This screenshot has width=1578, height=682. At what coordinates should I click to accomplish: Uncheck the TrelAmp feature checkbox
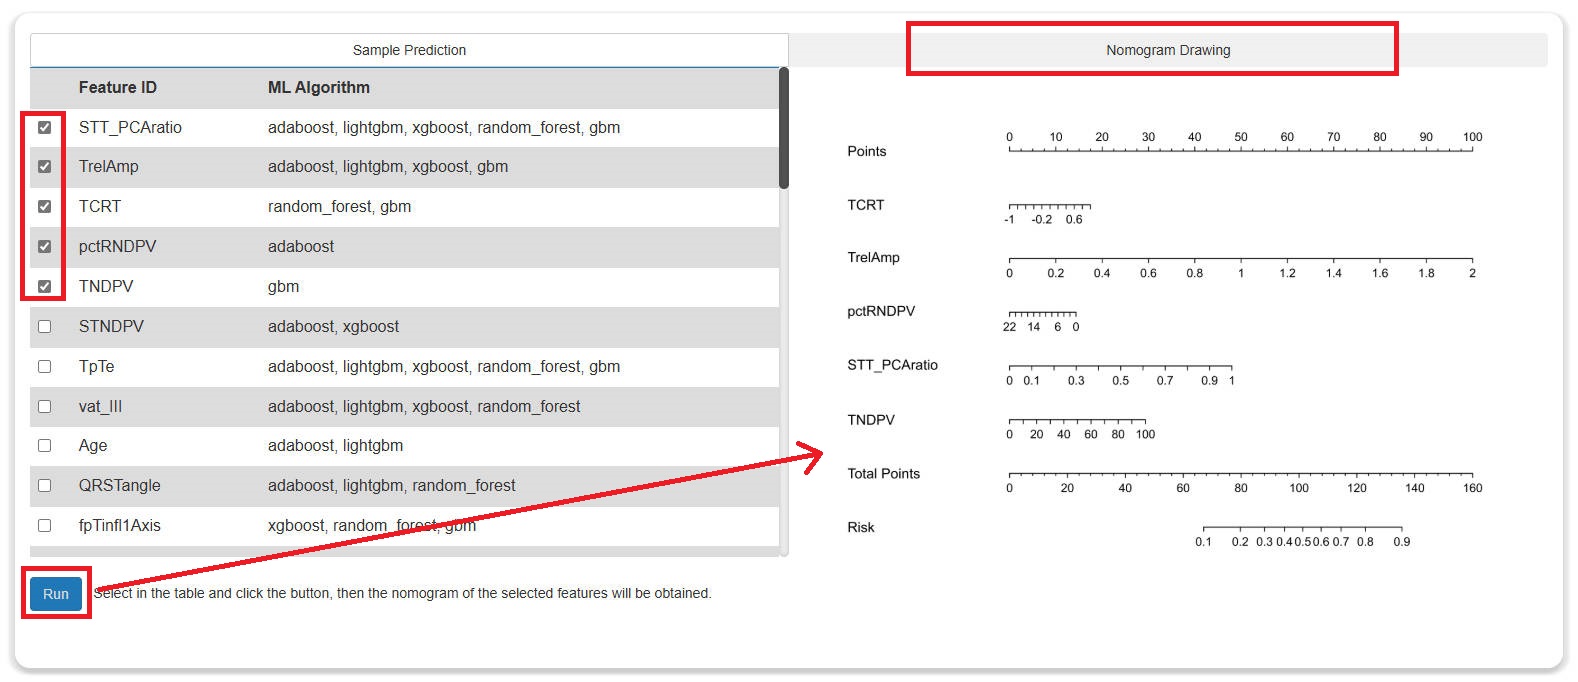[45, 167]
